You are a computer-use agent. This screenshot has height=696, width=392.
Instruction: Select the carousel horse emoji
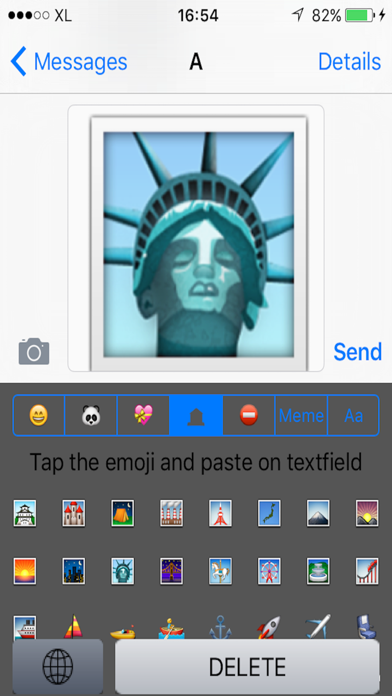(x=220, y=571)
